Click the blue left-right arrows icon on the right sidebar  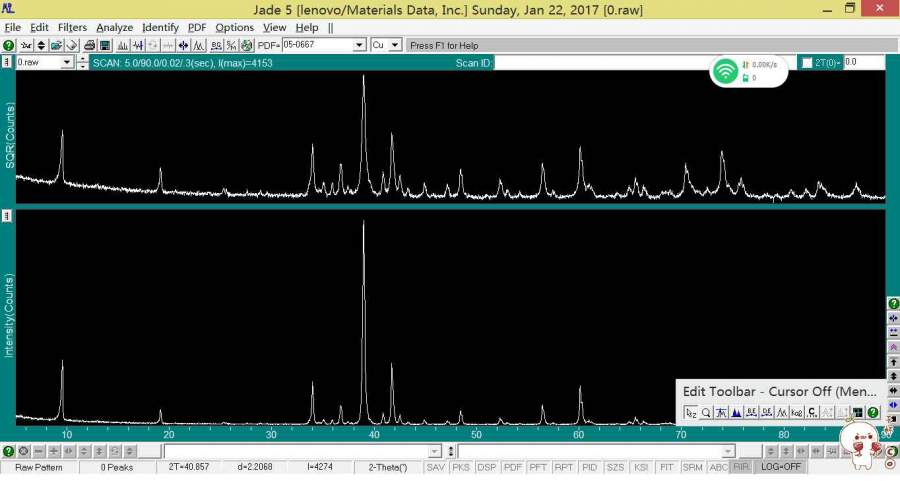893,405
